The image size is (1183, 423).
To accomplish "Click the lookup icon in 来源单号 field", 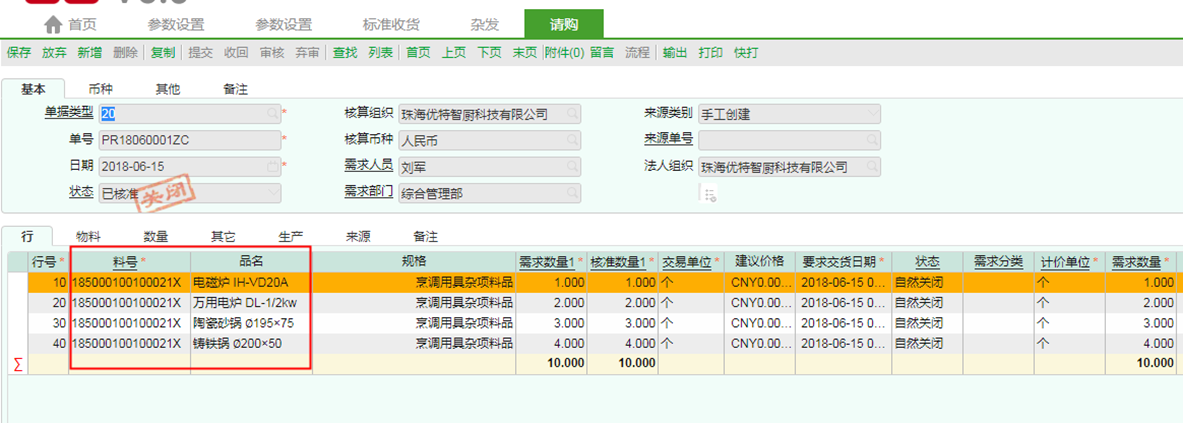I will (872, 140).
